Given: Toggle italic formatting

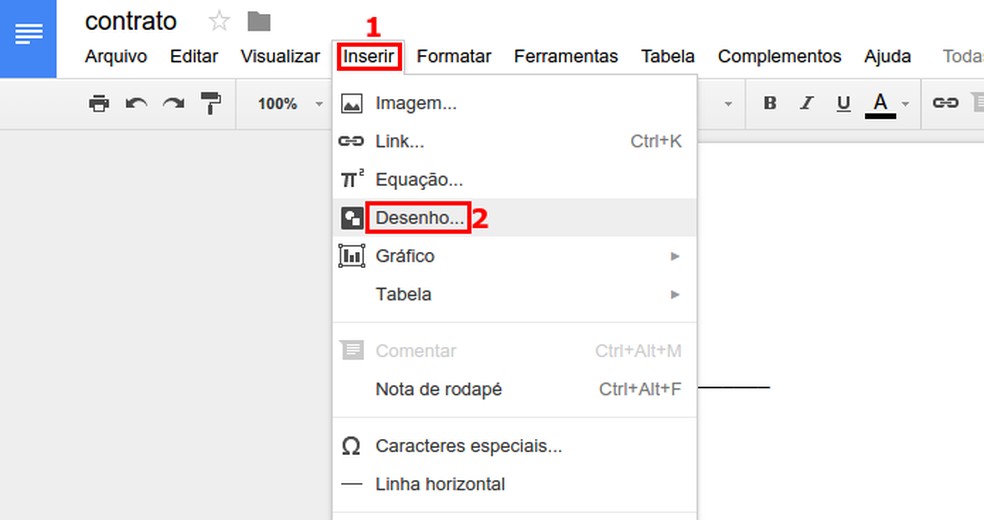Looking at the screenshot, I should tap(806, 103).
